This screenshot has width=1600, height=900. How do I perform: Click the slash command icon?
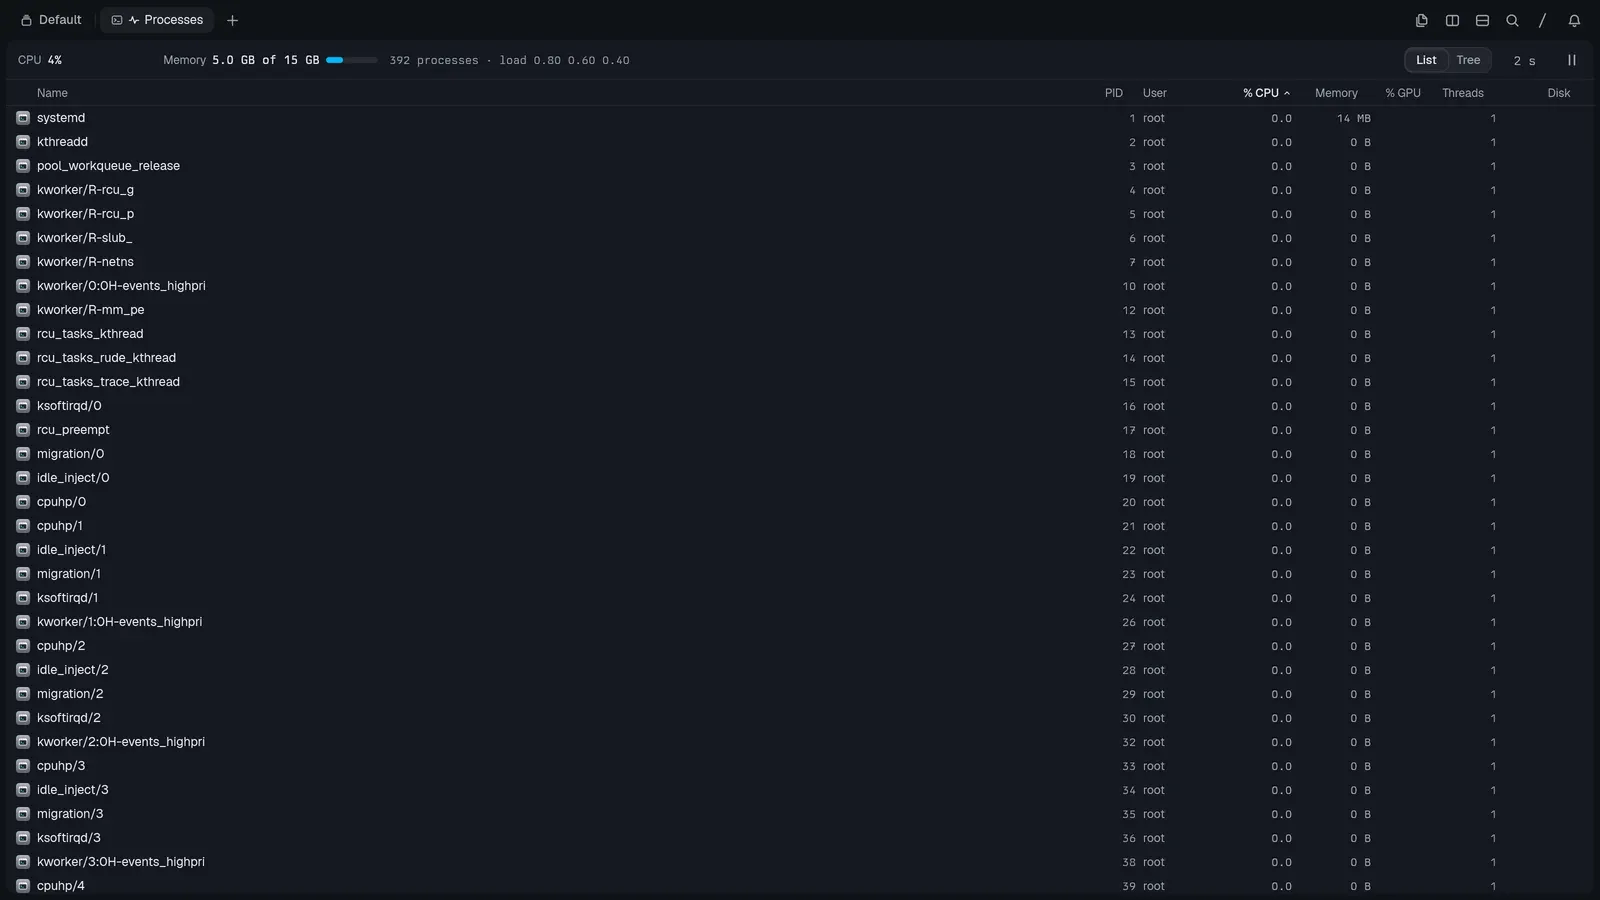[1542, 20]
